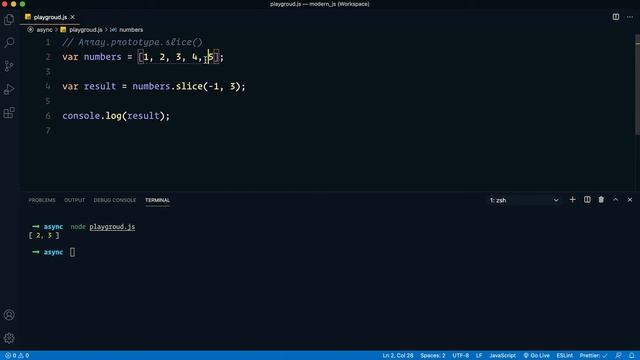Click the playgroud.js link in terminal
The image size is (640, 360).
click(112, 227)
